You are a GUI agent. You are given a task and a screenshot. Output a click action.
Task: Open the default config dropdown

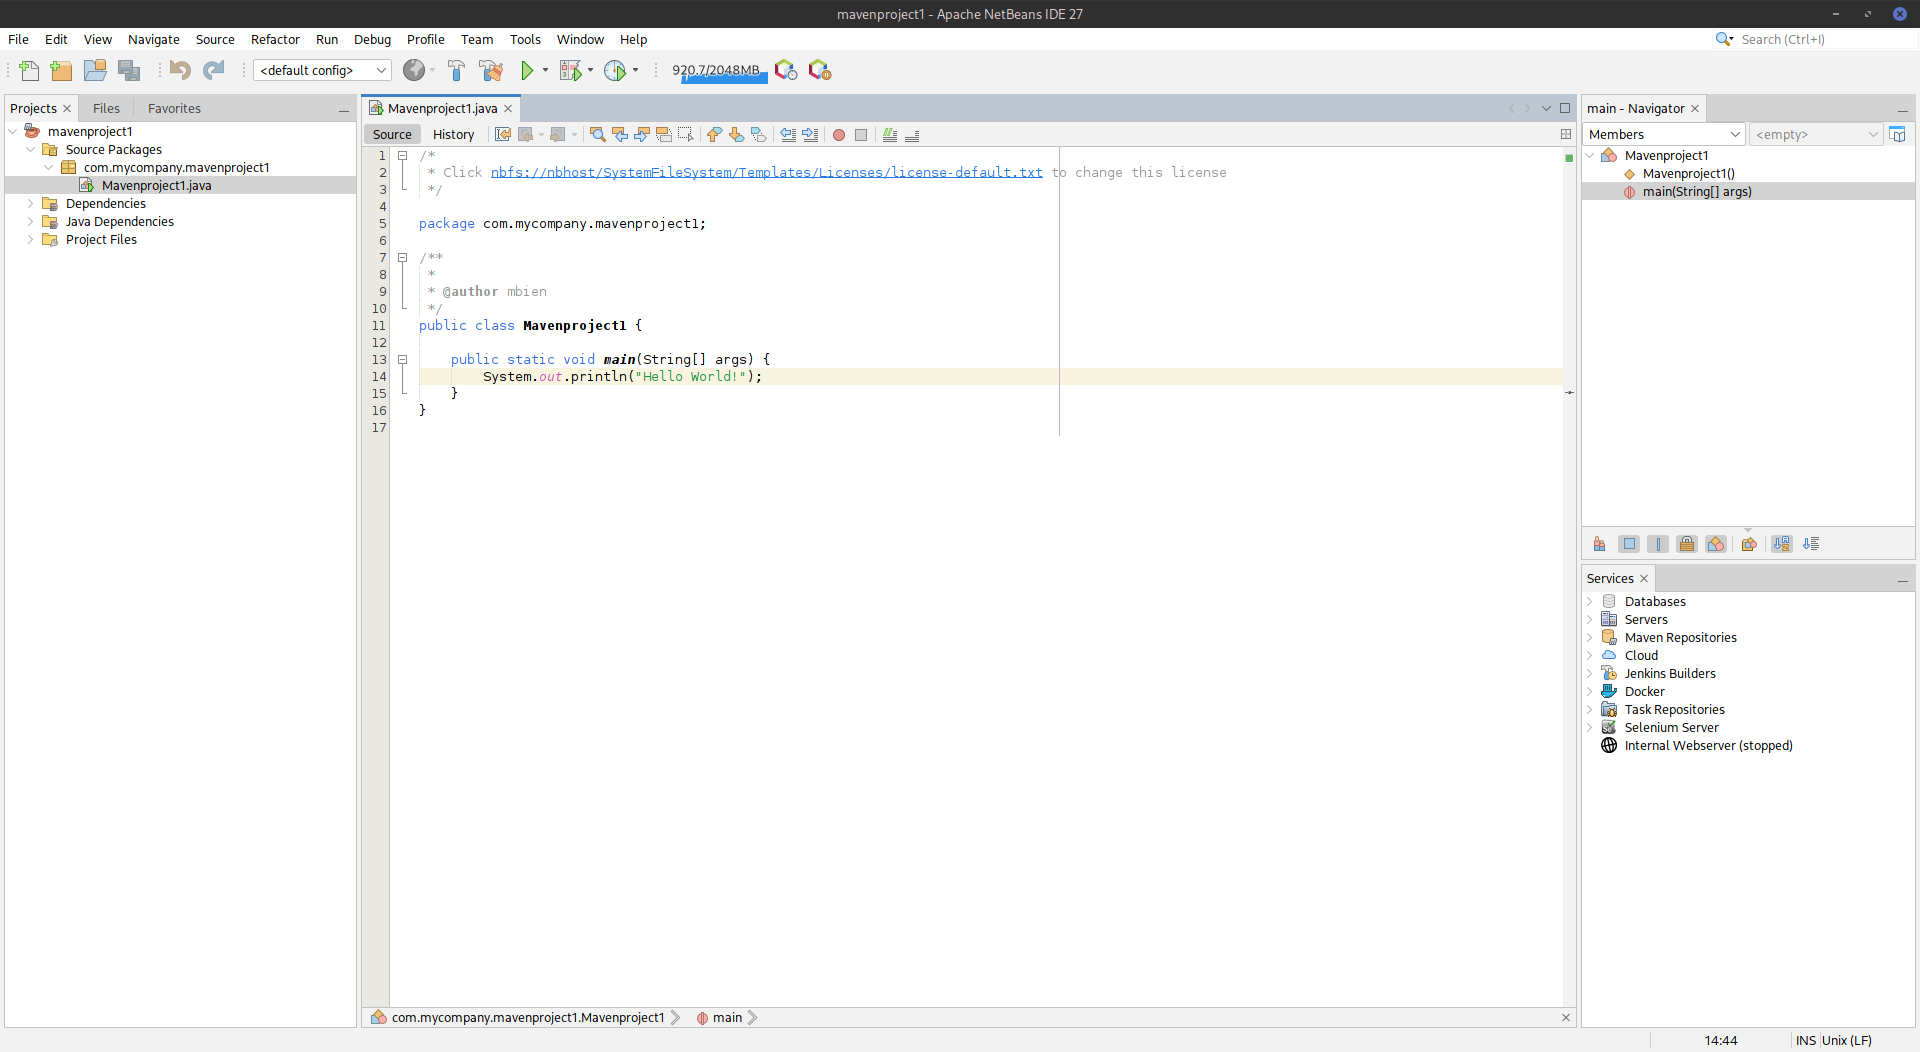tap(321, 70)
